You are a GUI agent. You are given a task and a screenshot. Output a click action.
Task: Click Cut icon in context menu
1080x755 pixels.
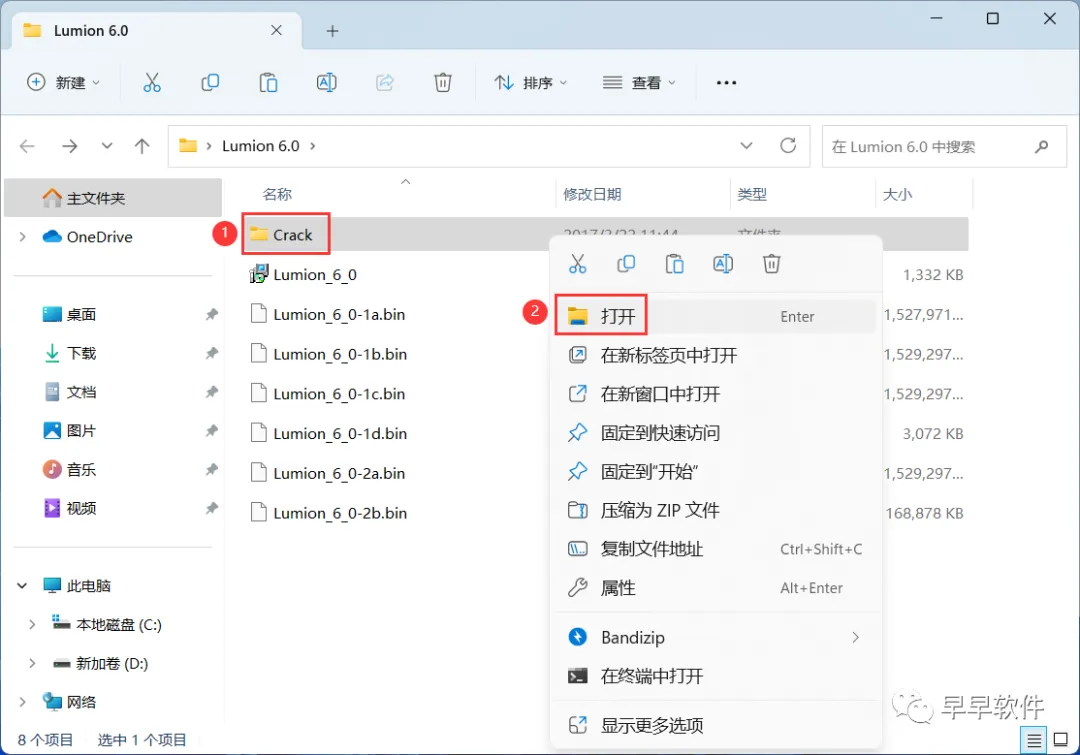(x=577, y=264)
